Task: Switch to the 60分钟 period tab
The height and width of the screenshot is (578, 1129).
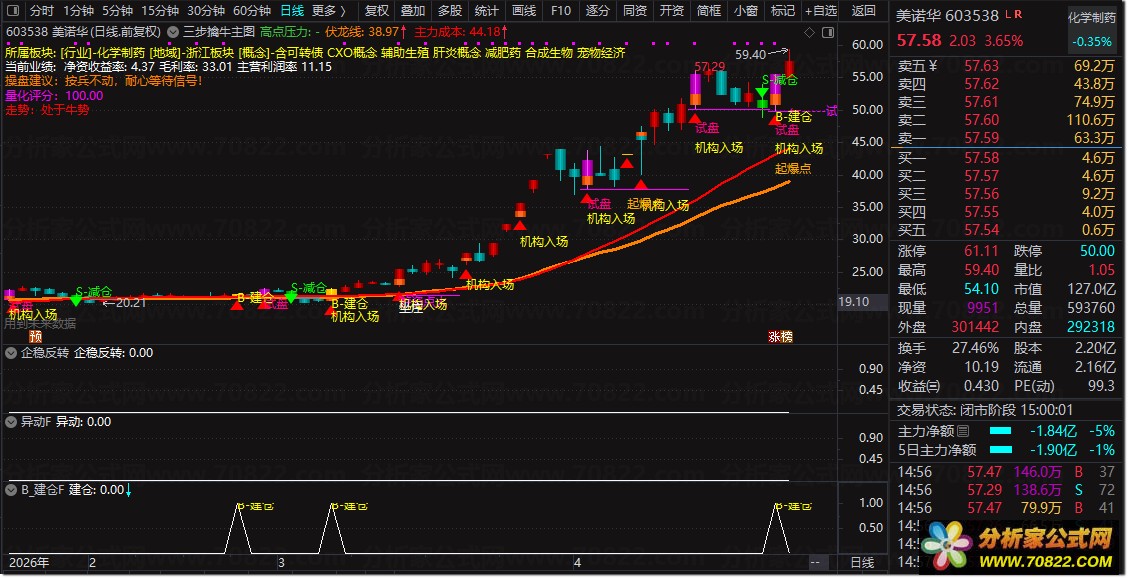Action: [x=252, y=11]
